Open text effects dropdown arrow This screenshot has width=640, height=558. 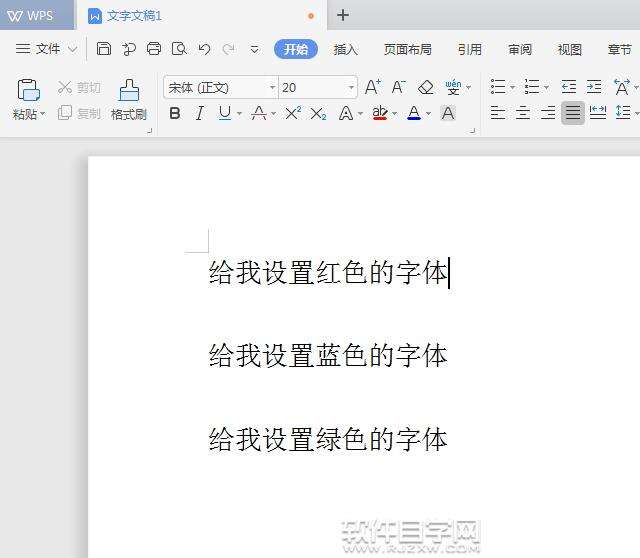pos(360,113)
